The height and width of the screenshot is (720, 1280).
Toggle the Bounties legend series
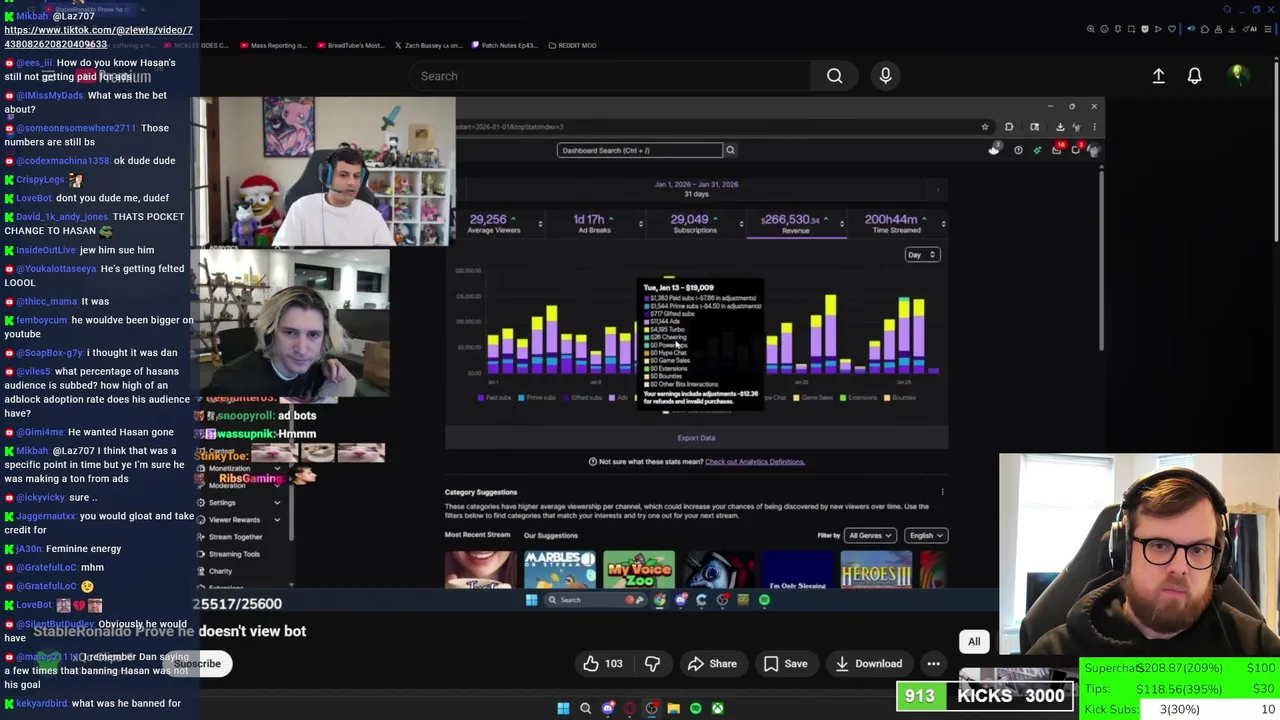[900, 398]
